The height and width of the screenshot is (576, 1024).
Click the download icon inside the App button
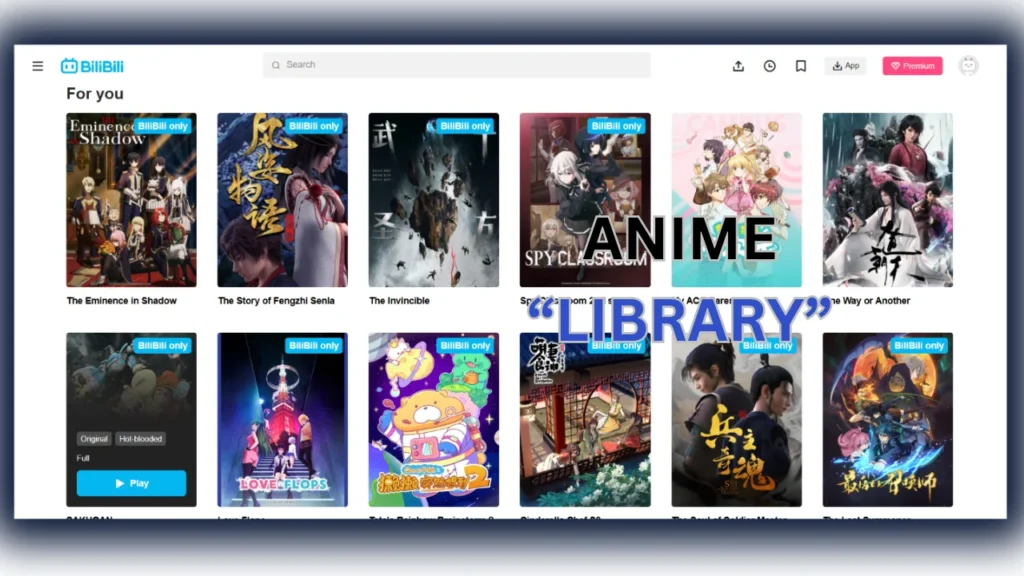click(x=837, y=65)
